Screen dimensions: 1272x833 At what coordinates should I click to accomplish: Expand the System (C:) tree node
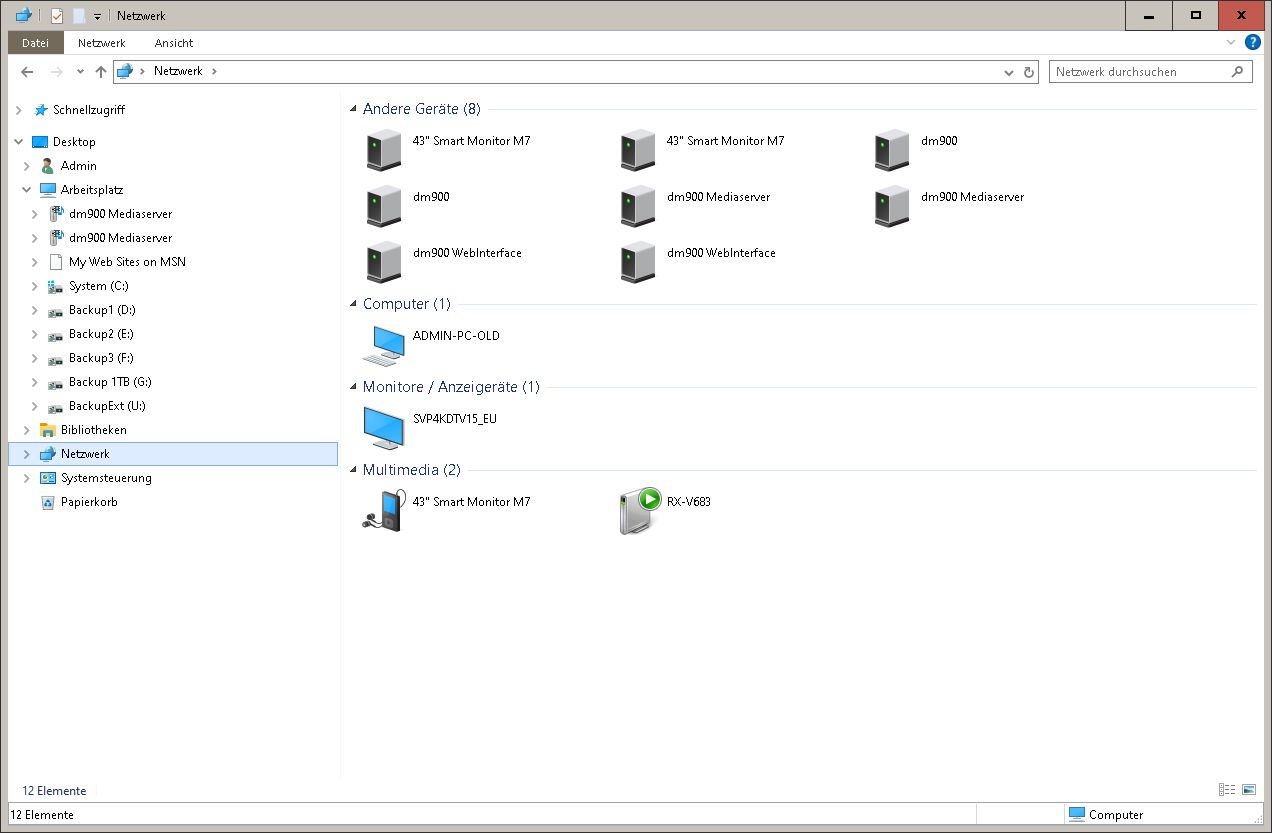pos(35,286)
